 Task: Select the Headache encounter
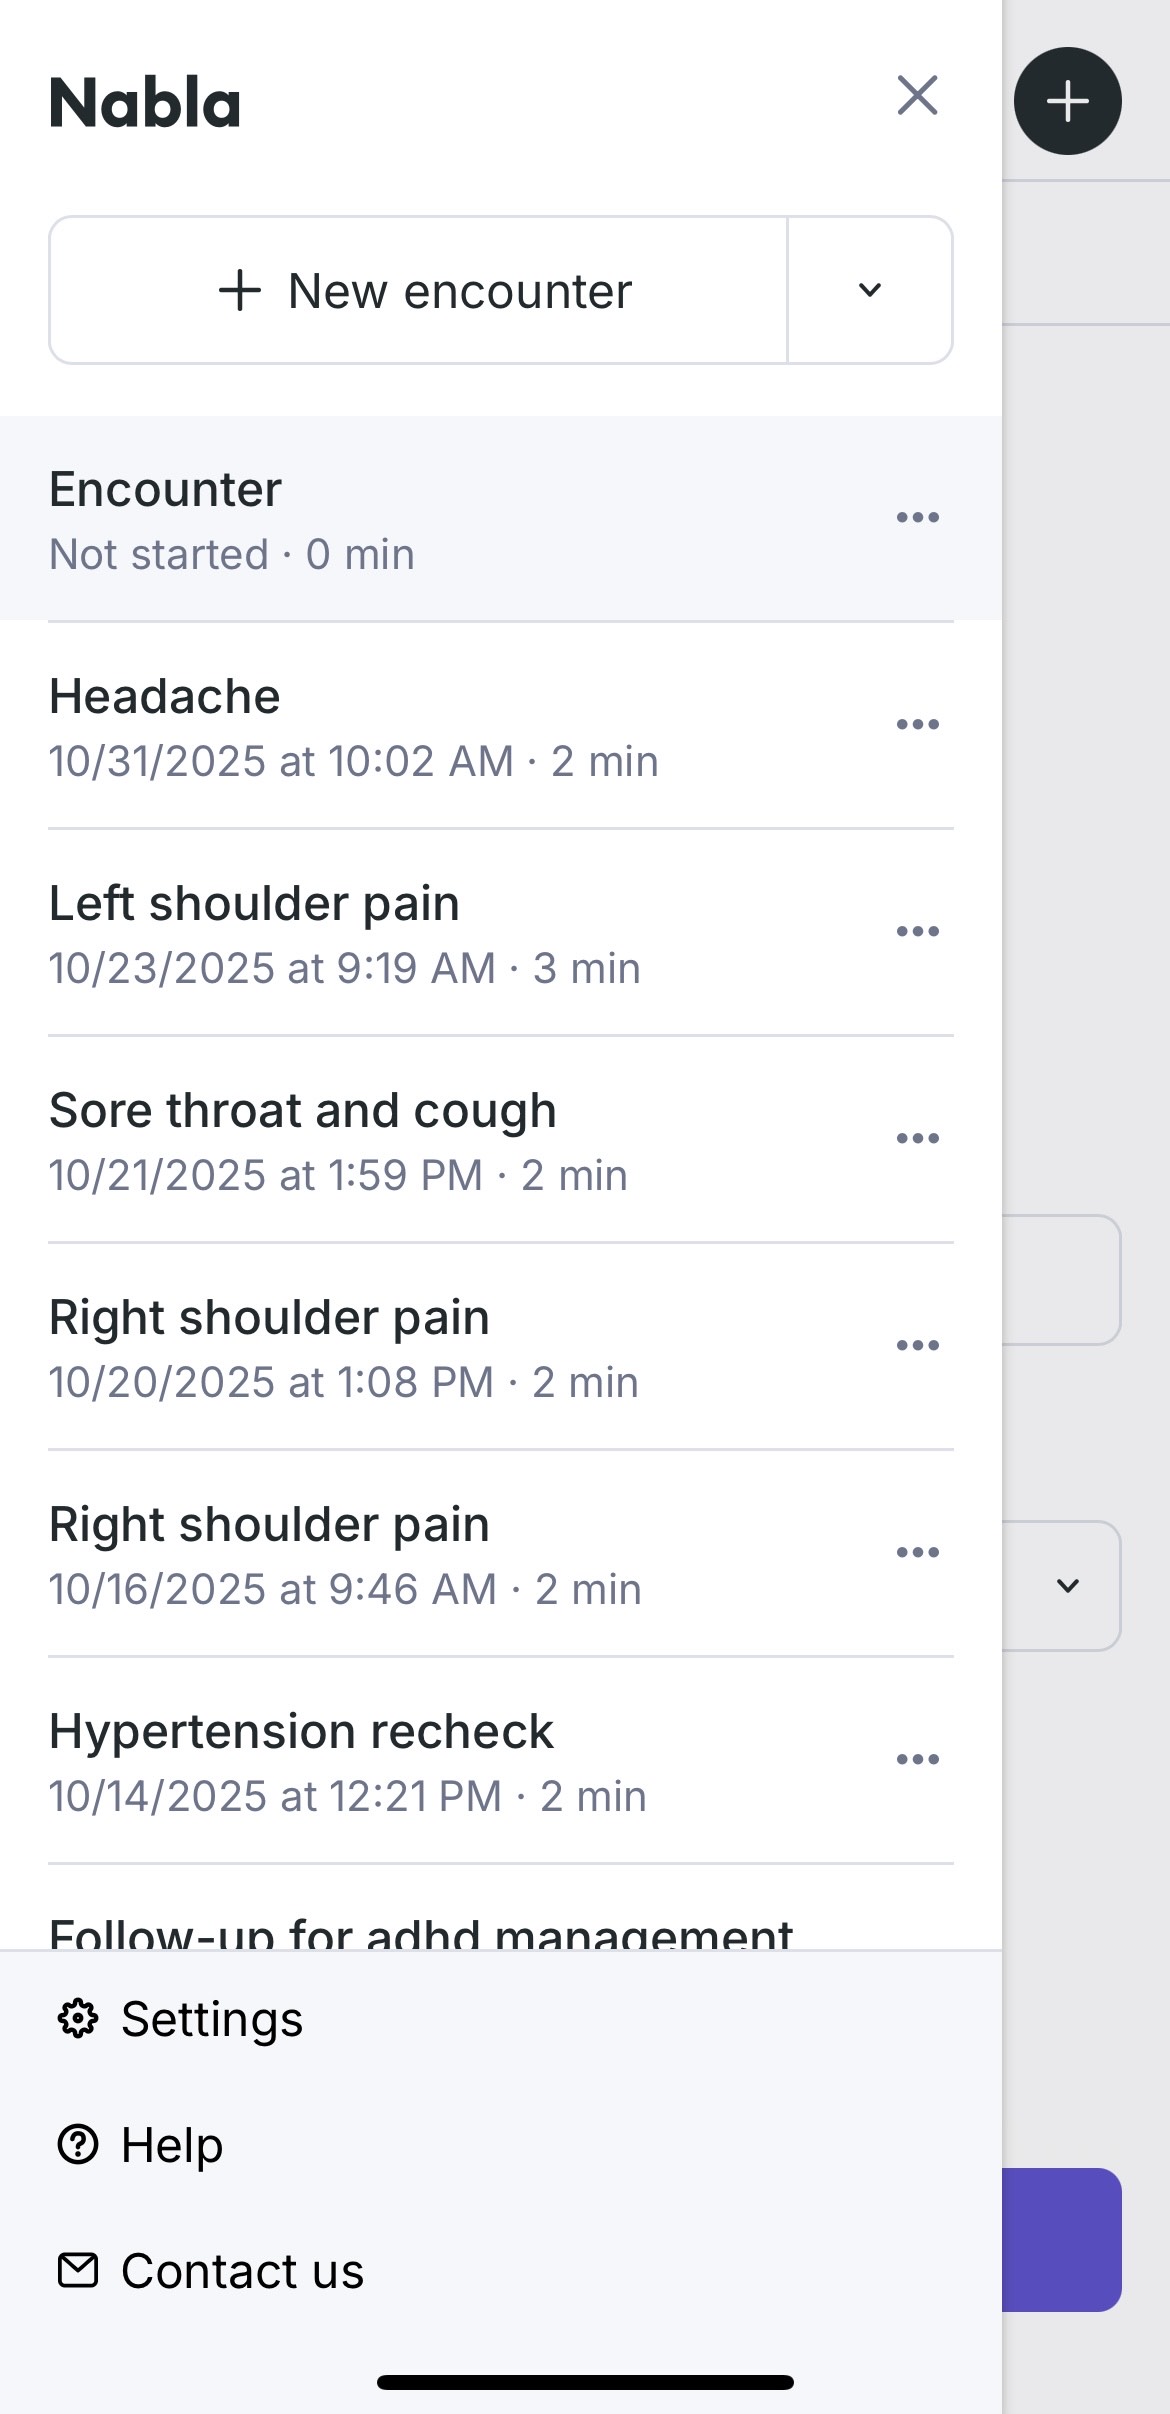tap(400, 727)
